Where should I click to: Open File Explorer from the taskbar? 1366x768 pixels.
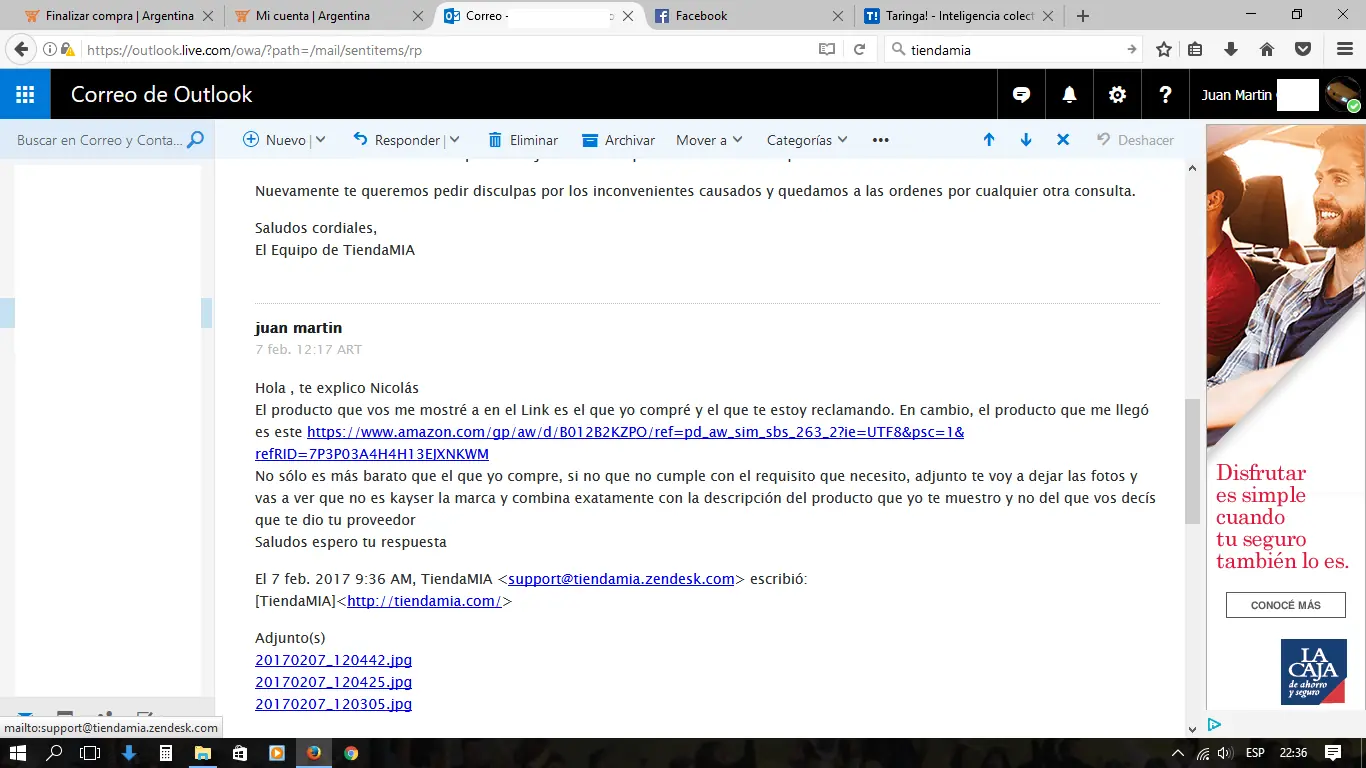pos(203,753)
